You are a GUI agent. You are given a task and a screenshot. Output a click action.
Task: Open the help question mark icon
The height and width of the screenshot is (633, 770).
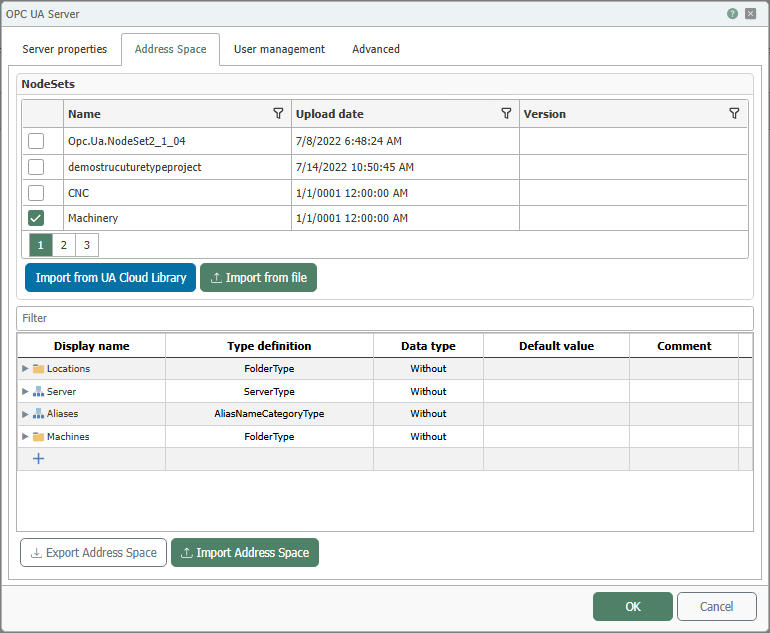point(732,14)
